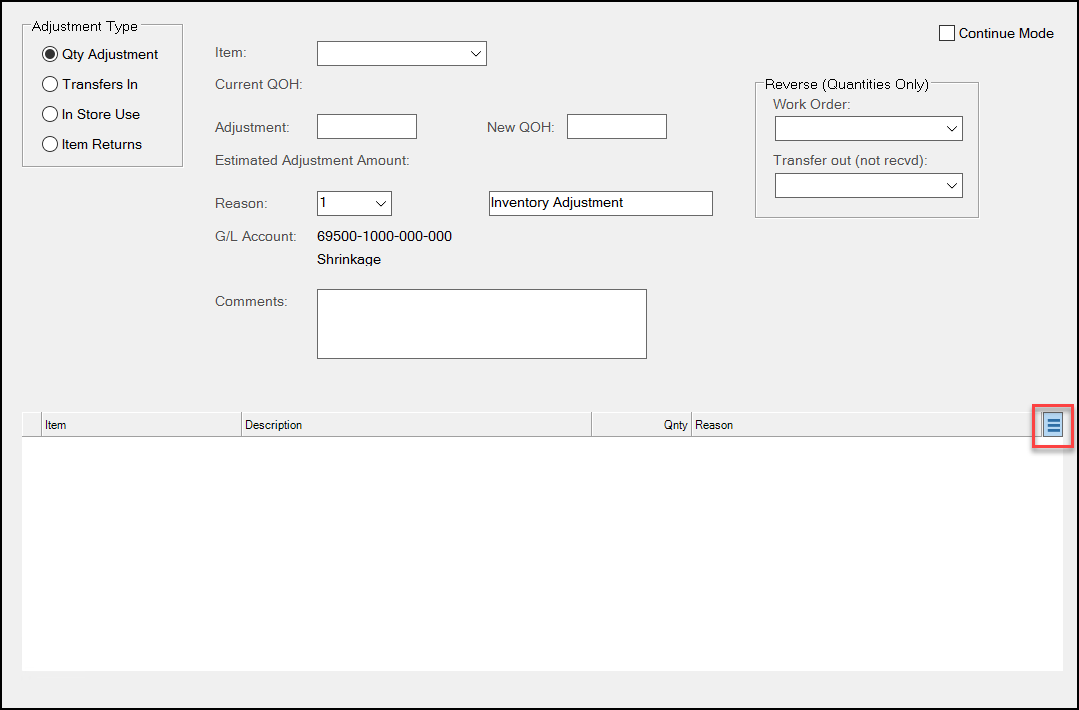Click the Inventory Adjustment reason text box
This screenshot has height=710, width=1079.
601,204
